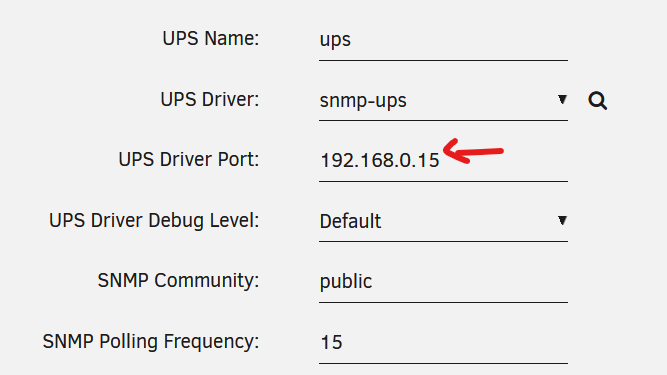Click the 'UPS Driver:' label

pos(210,100)
